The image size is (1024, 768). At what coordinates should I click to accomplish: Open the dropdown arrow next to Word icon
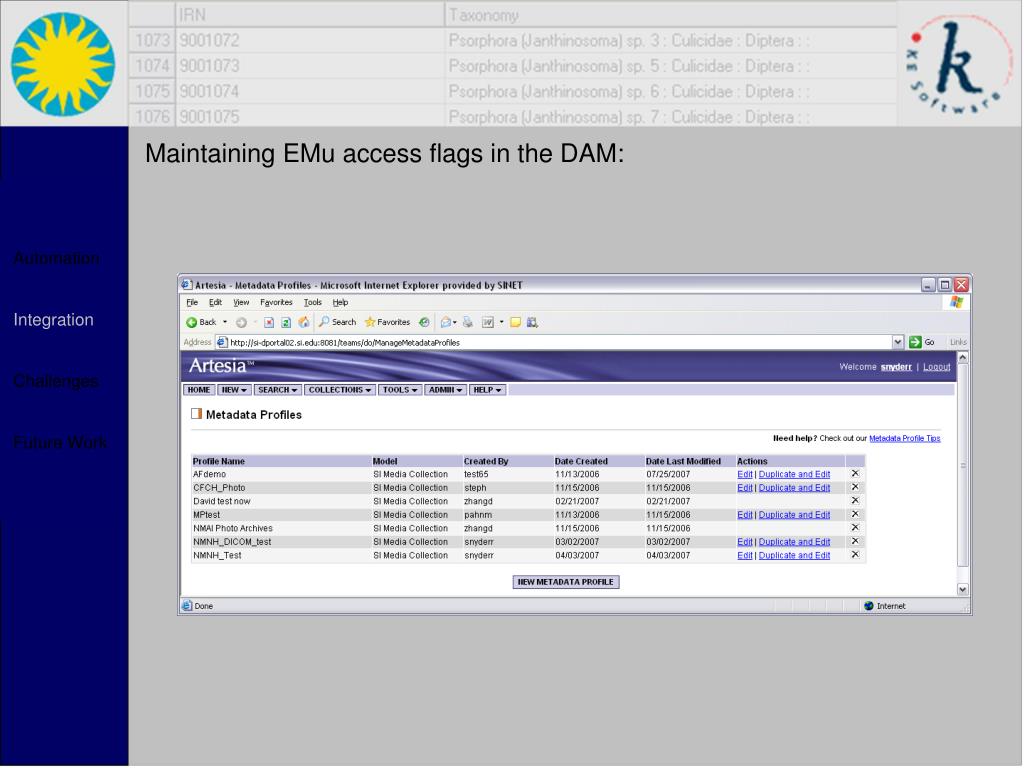(x=502, y=323)
